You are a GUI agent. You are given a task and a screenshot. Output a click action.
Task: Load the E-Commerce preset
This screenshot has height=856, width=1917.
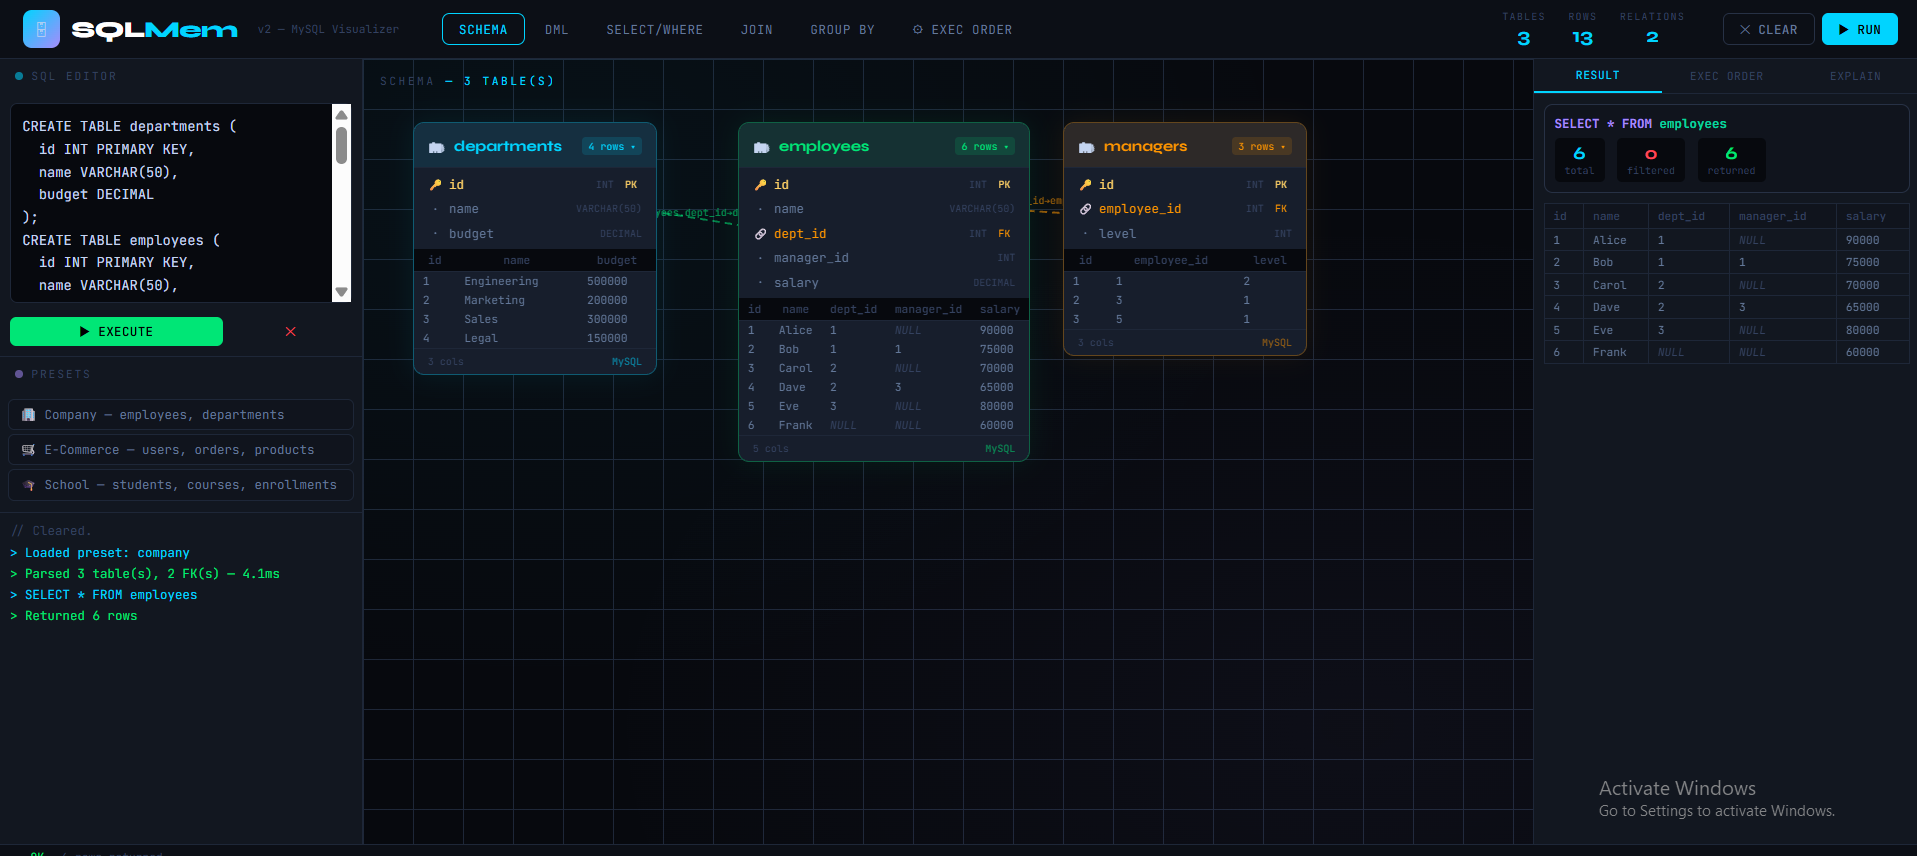(x=181, y=450)
